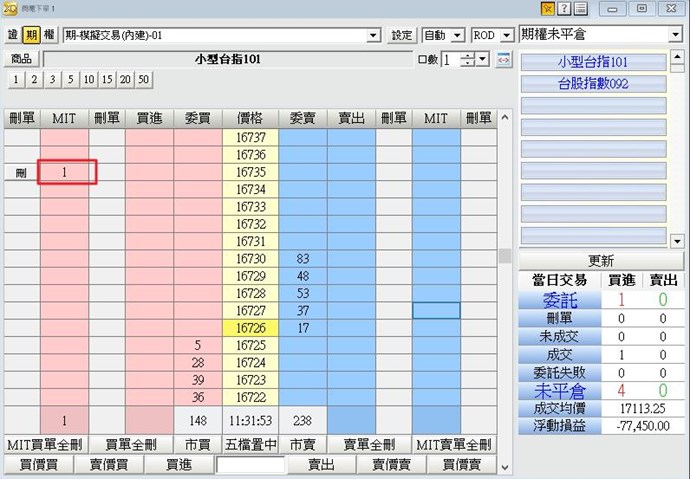
Task: Expand the 期-模擬交易 account dropdown
Action: coord(374,35)
